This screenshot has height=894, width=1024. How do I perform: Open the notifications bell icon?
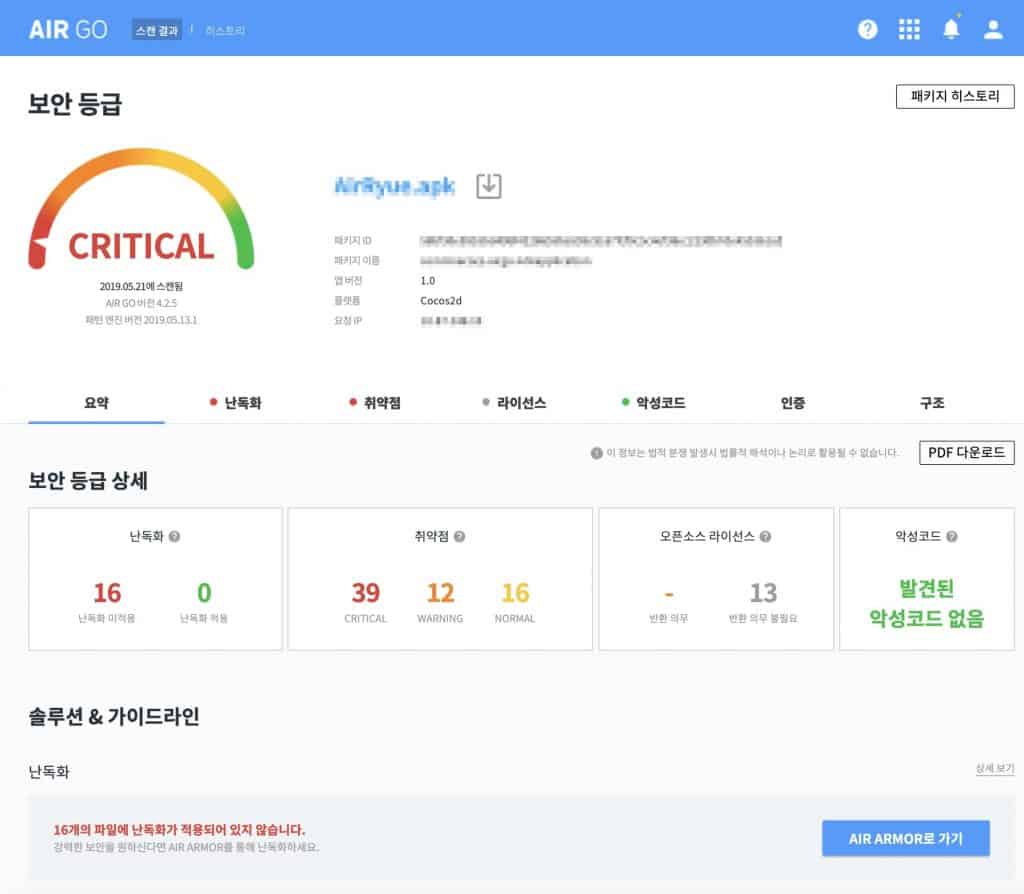(x=951, y=29)
